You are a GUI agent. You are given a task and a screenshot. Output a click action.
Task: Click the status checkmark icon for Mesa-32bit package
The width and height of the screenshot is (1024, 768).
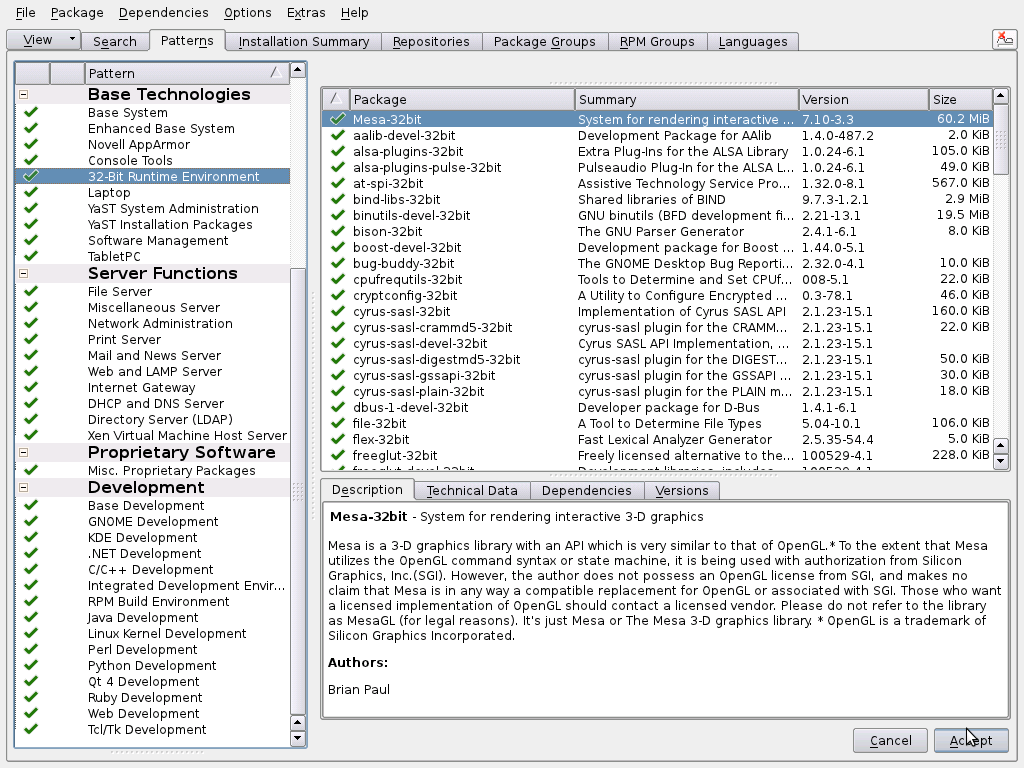tap(337, 119)
